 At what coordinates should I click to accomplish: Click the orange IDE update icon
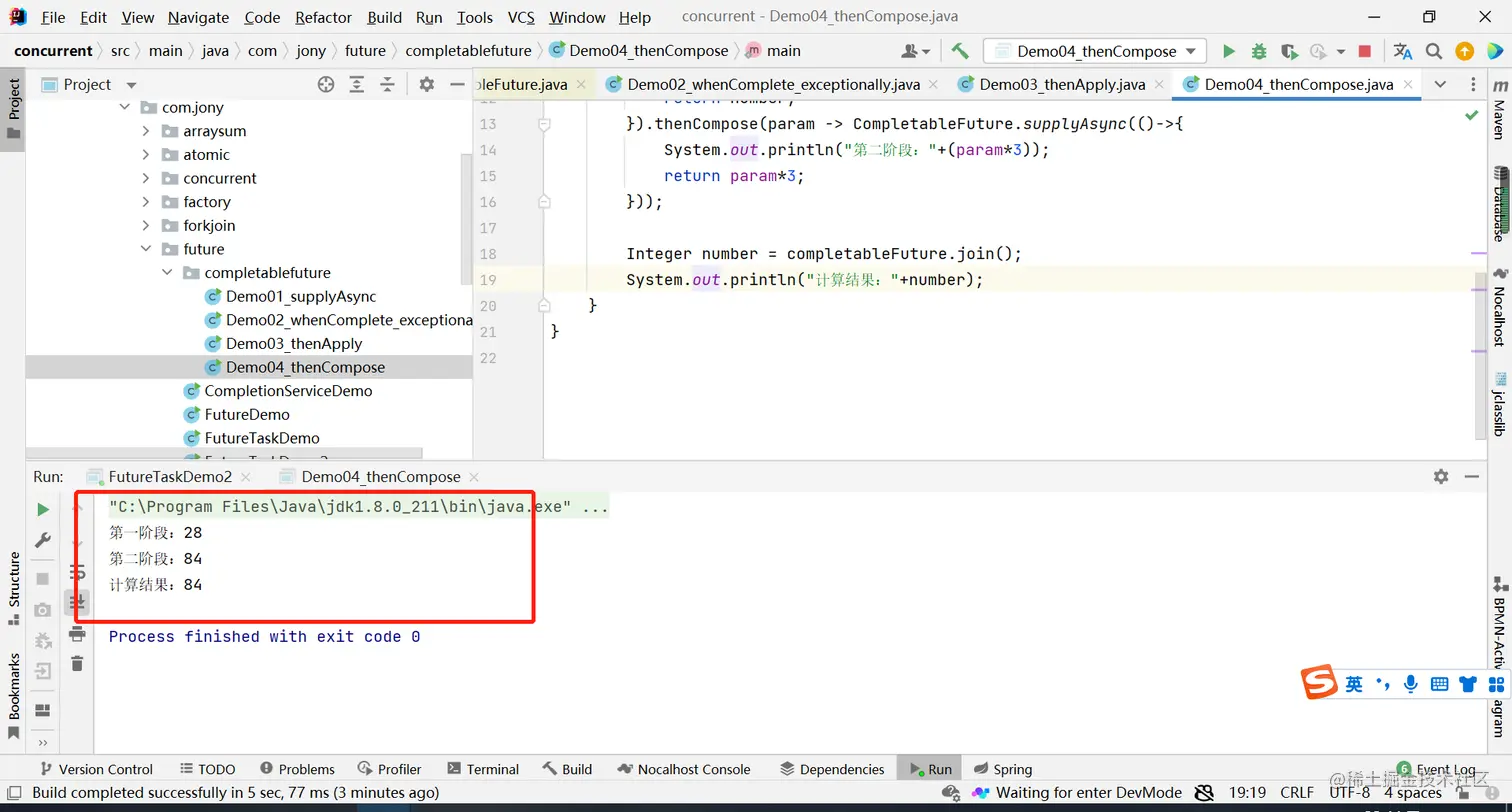[x=1464, y=51]
